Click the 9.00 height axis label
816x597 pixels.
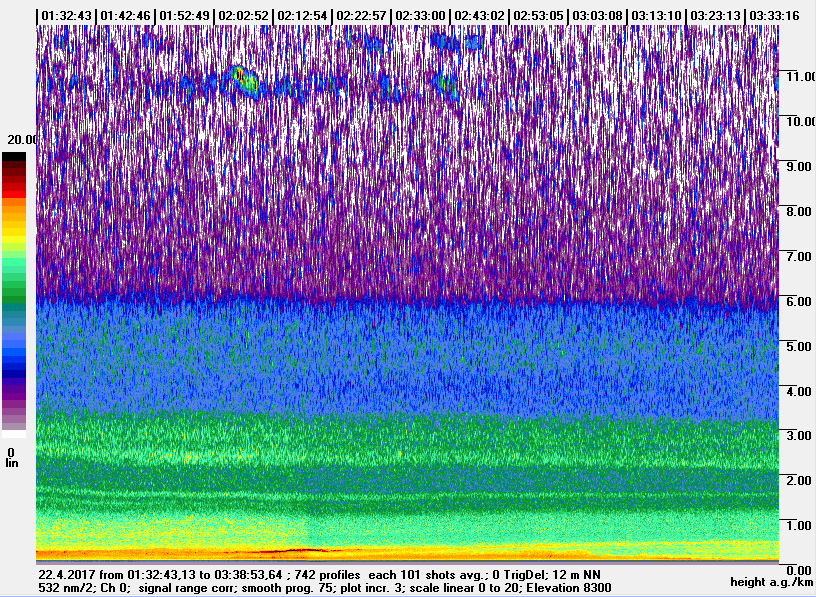(801, 167)
